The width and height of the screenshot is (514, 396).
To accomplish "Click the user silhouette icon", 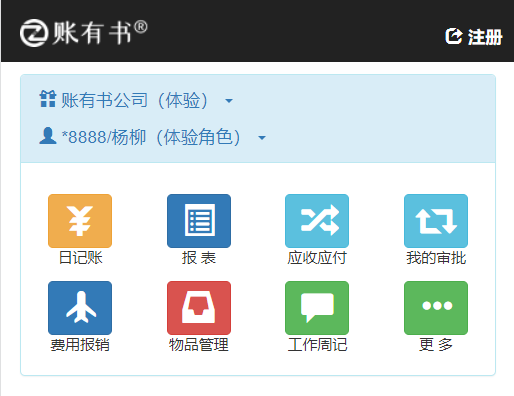I will (48, 136).
